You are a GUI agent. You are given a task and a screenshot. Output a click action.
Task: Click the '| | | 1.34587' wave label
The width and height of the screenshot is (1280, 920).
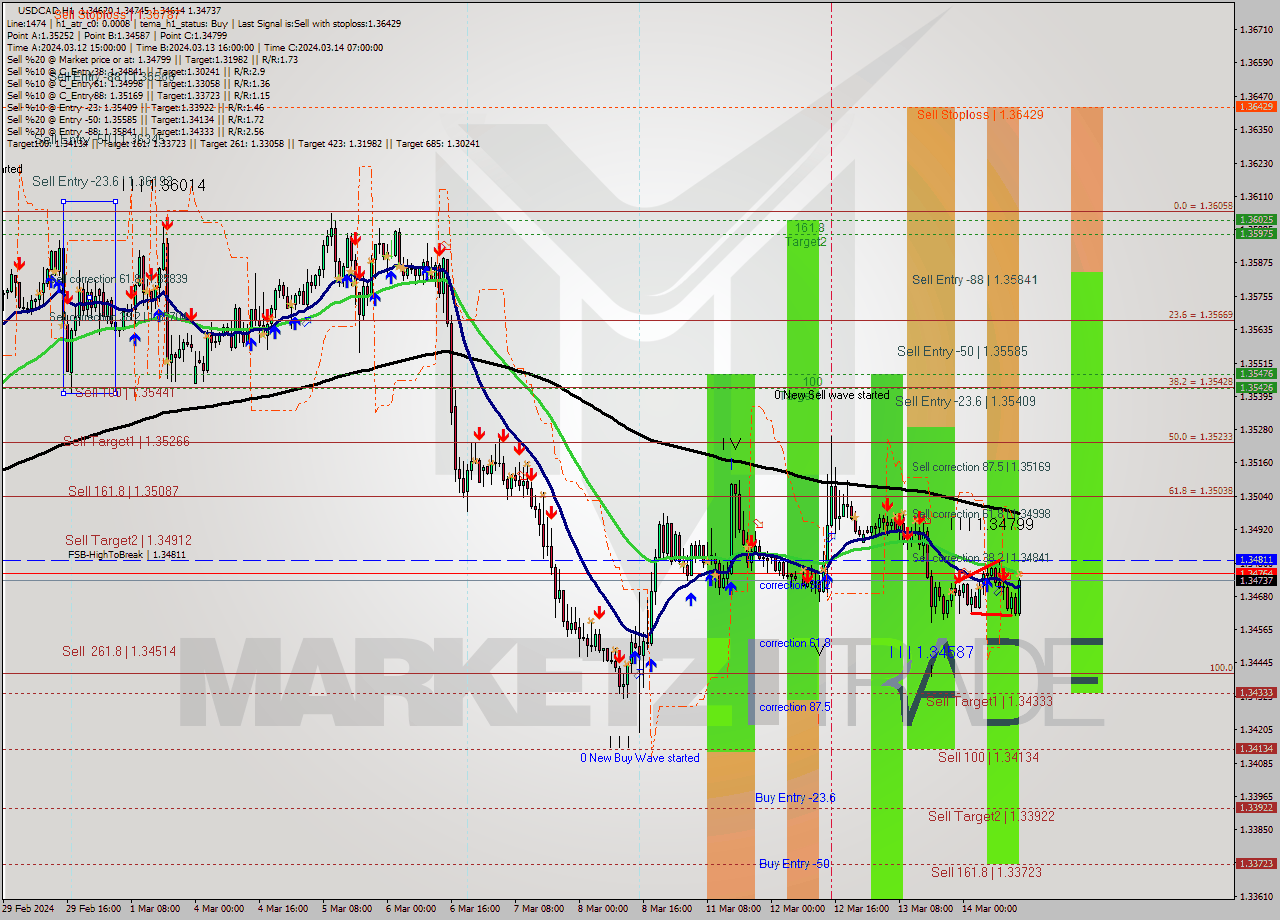coord(931,652)
